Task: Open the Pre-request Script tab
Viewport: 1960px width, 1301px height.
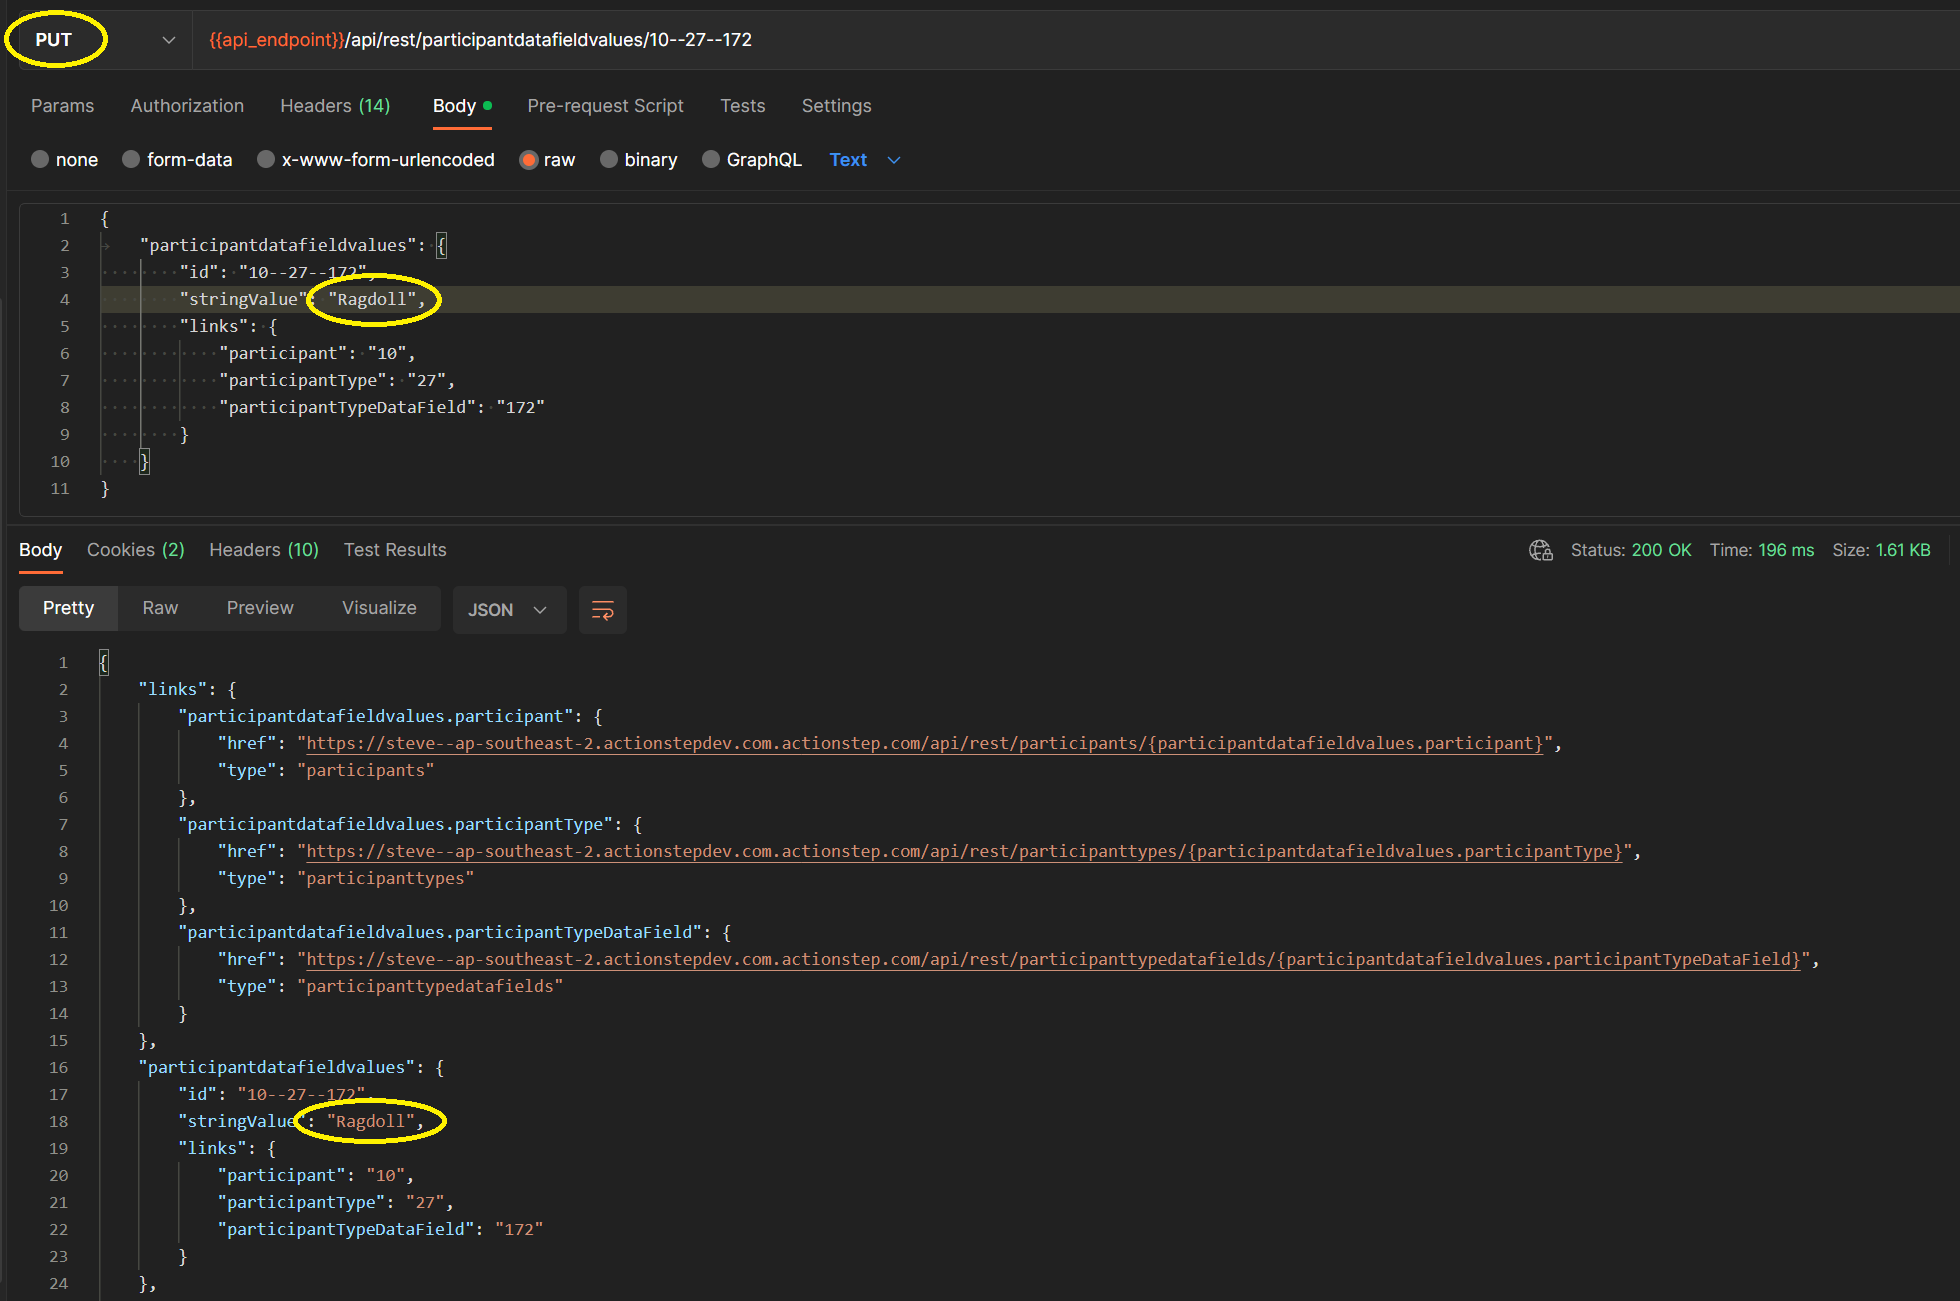Action: (x=605, y=106)
